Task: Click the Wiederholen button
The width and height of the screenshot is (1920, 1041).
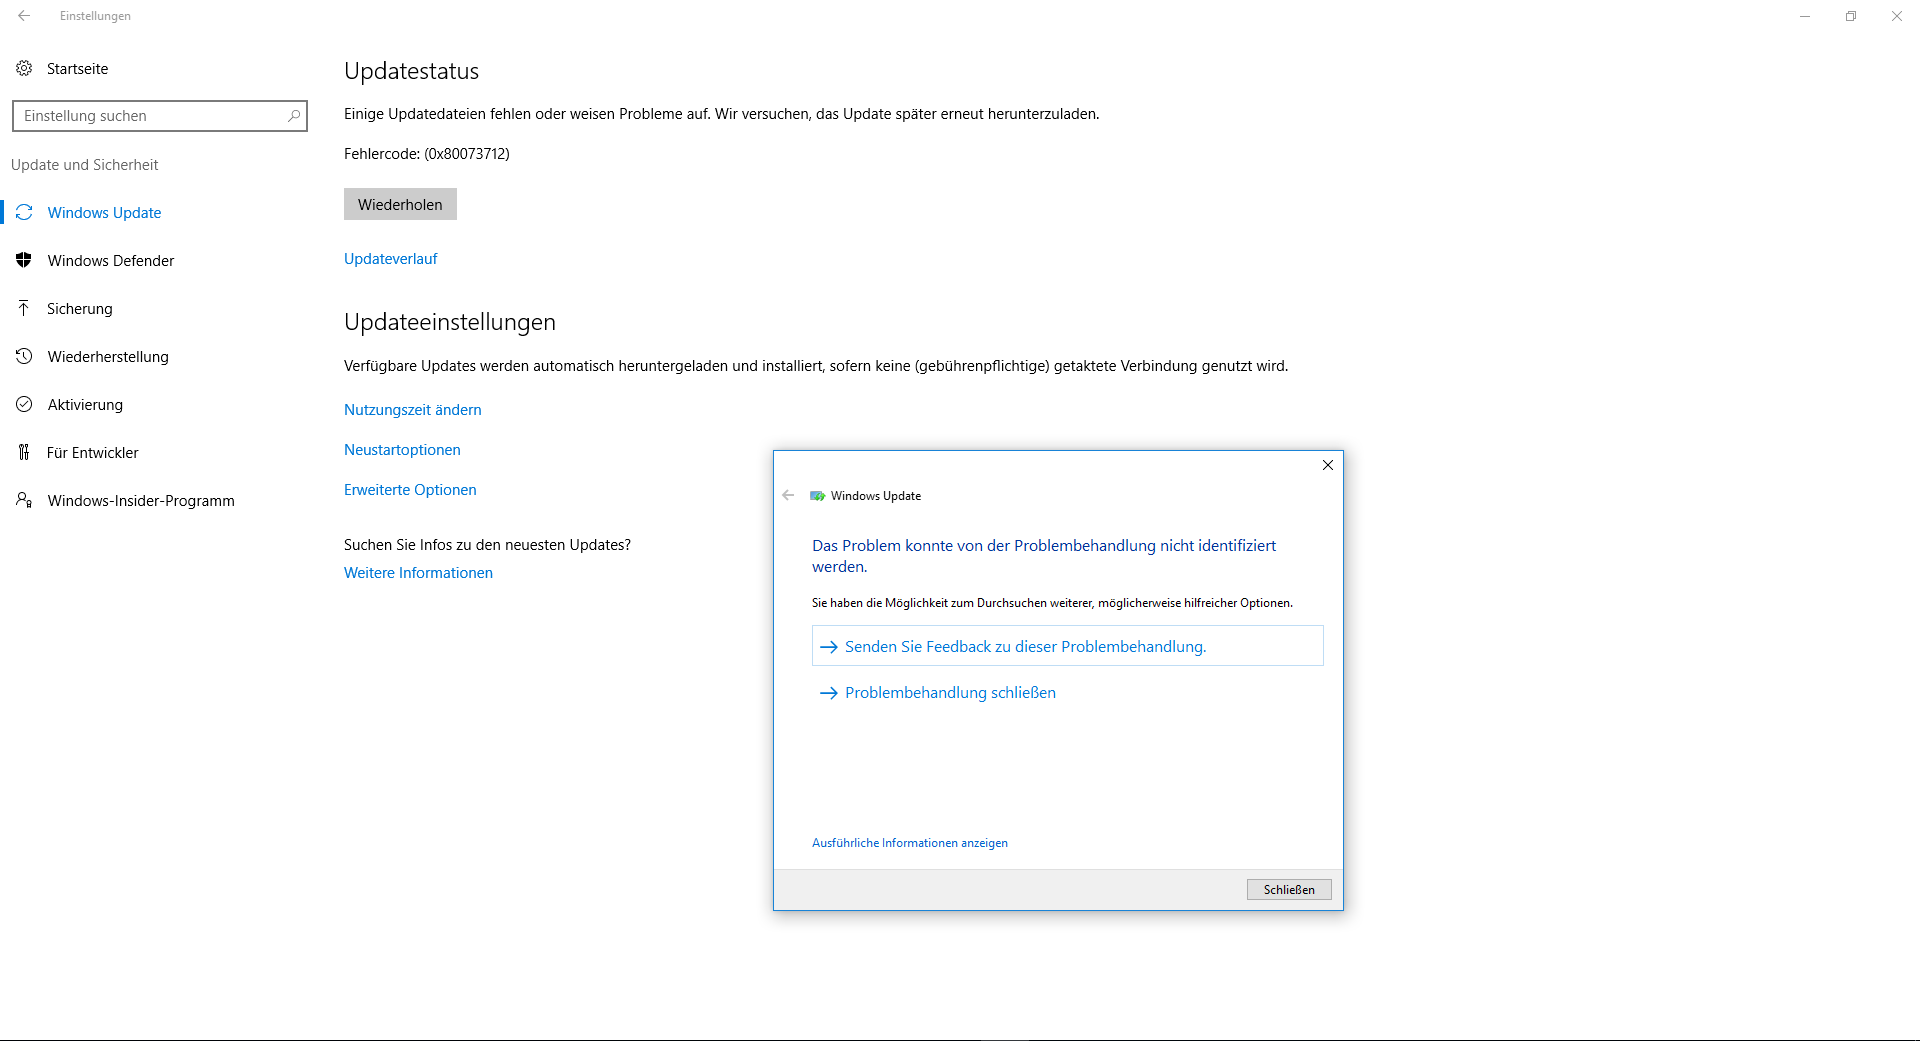Action: tap(400, 204)
